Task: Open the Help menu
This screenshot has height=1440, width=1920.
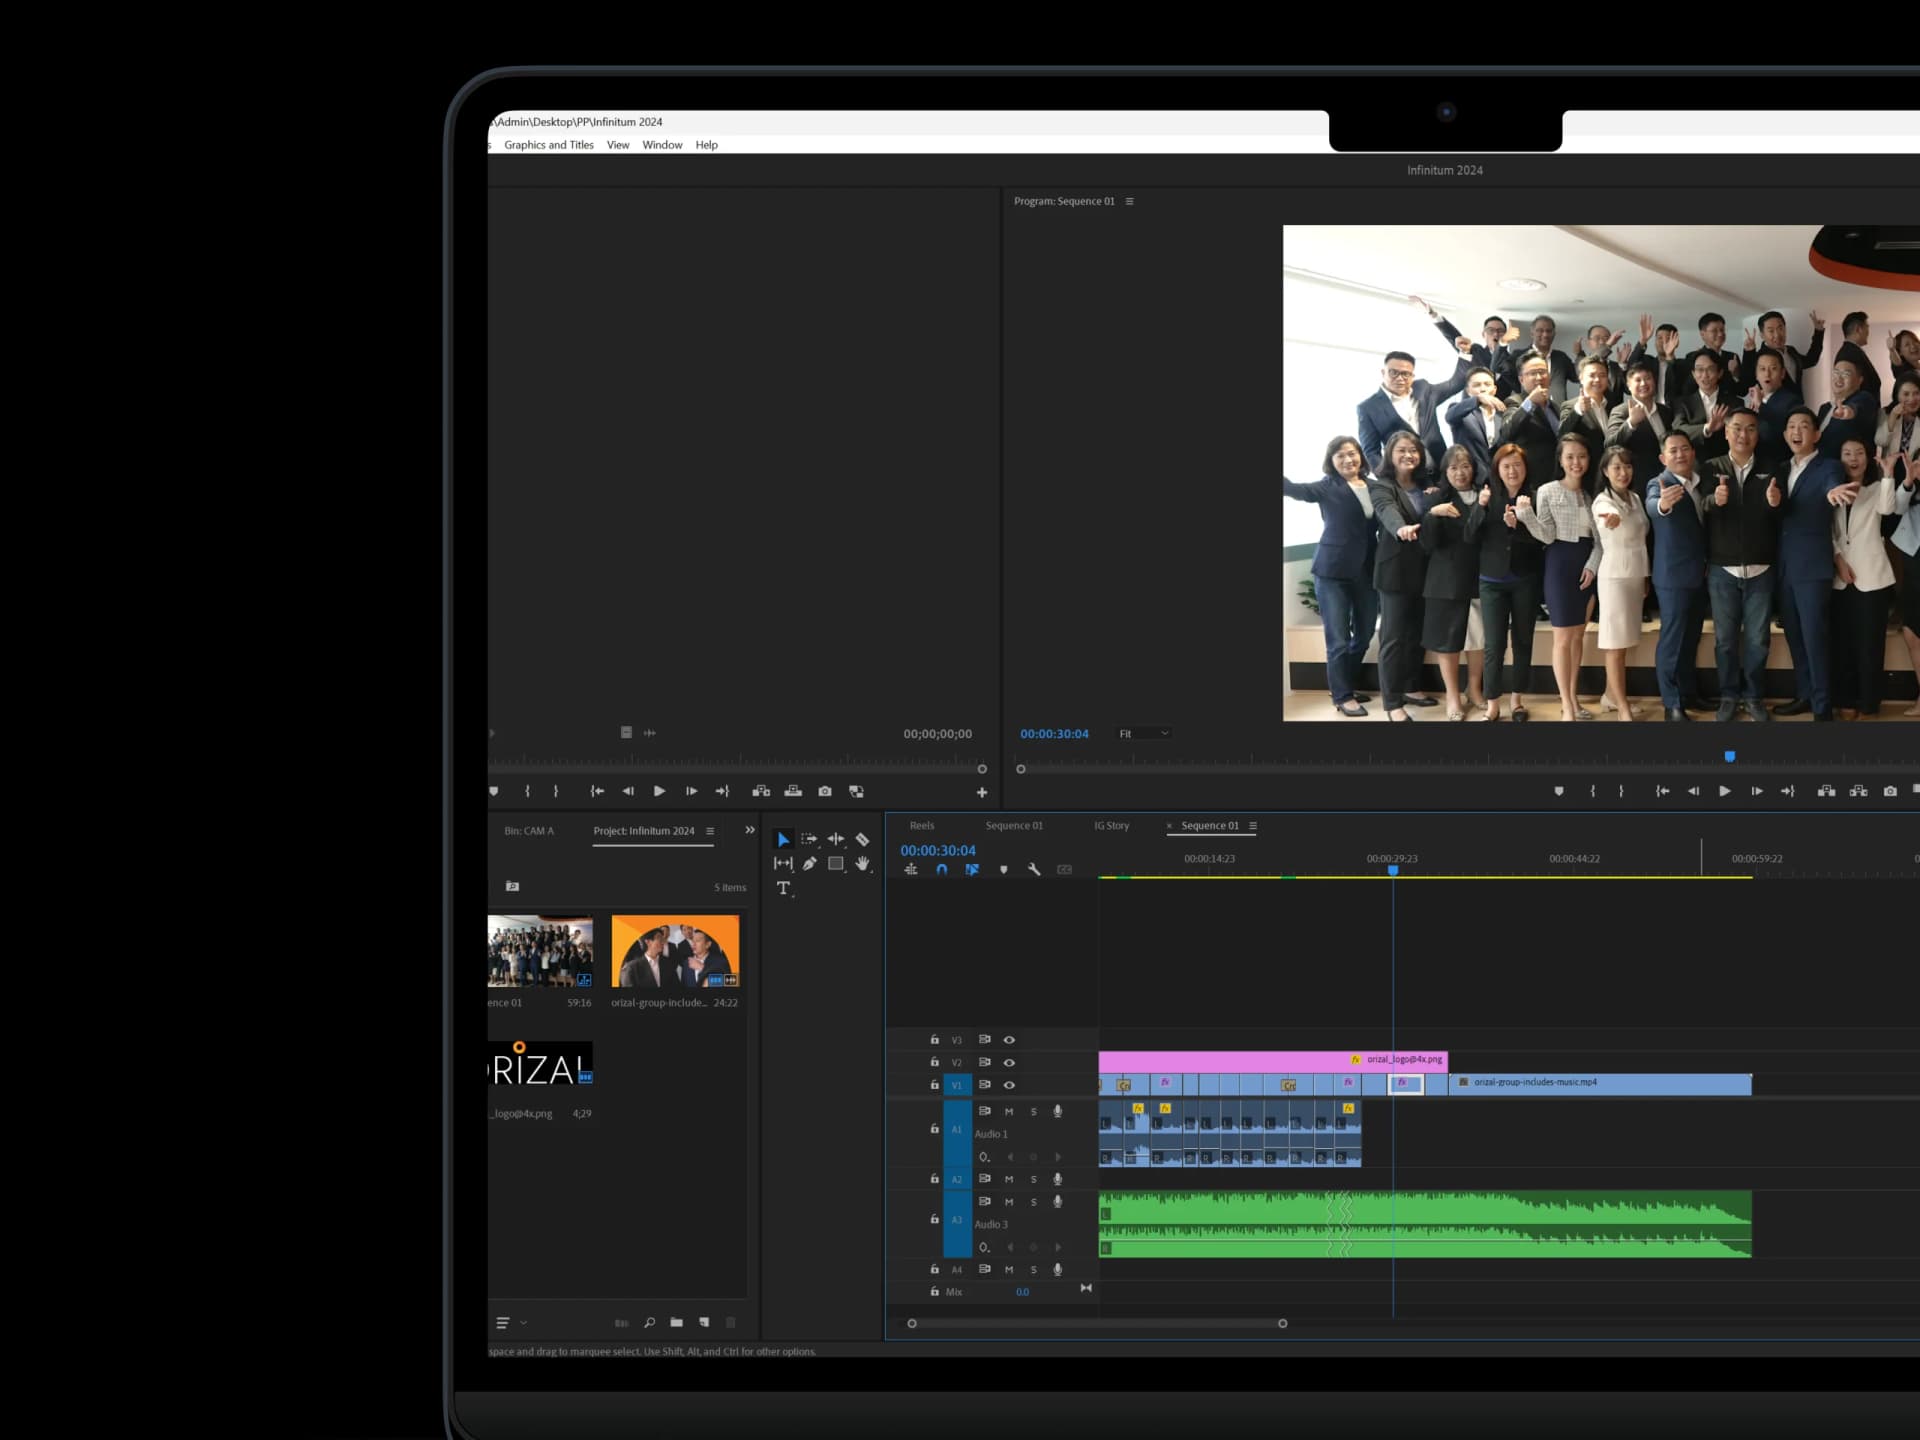Action: click(x=707, y=145)
